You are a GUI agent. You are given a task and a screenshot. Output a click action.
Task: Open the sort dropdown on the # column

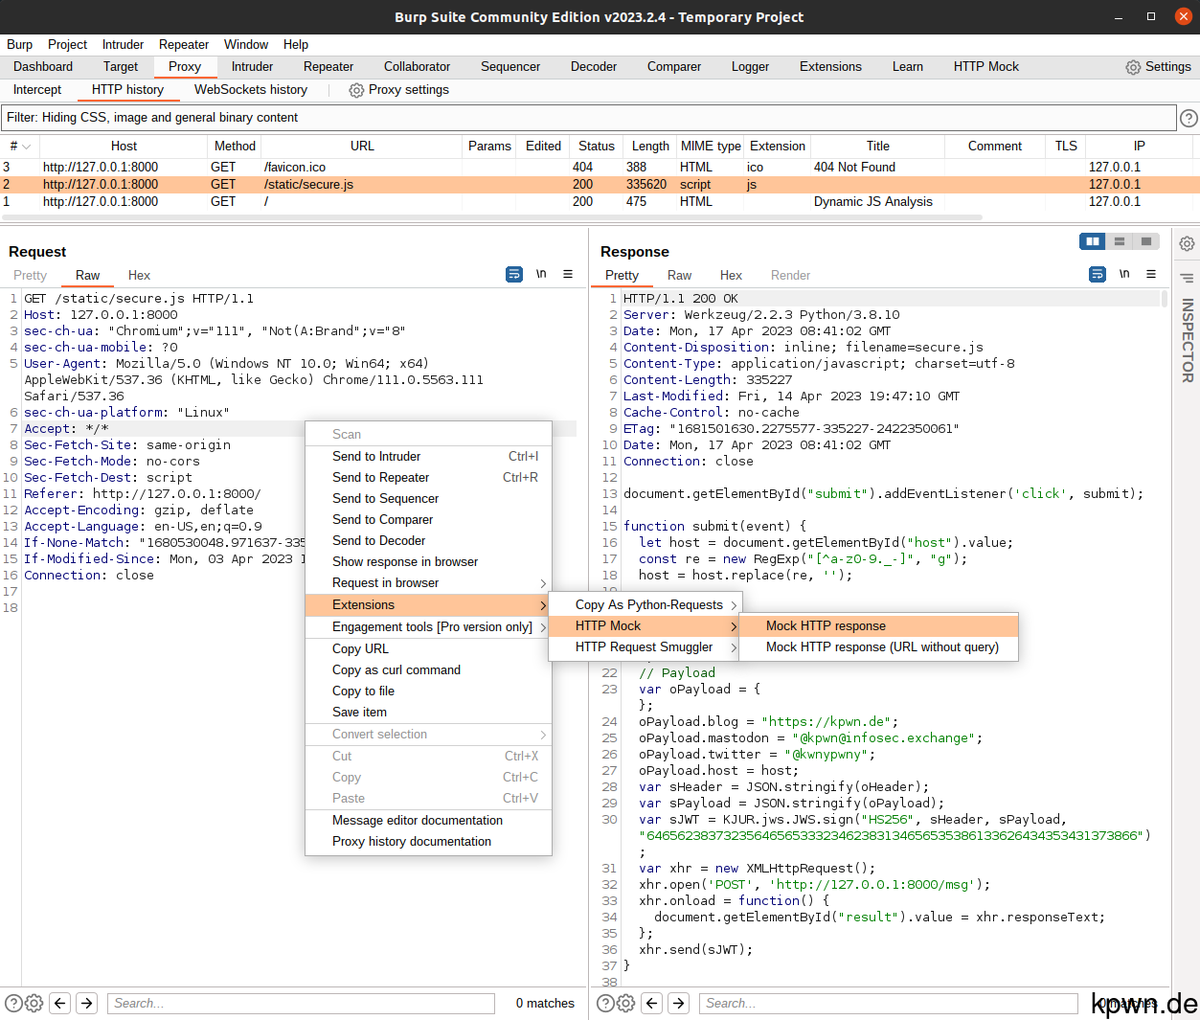point(27,145)
